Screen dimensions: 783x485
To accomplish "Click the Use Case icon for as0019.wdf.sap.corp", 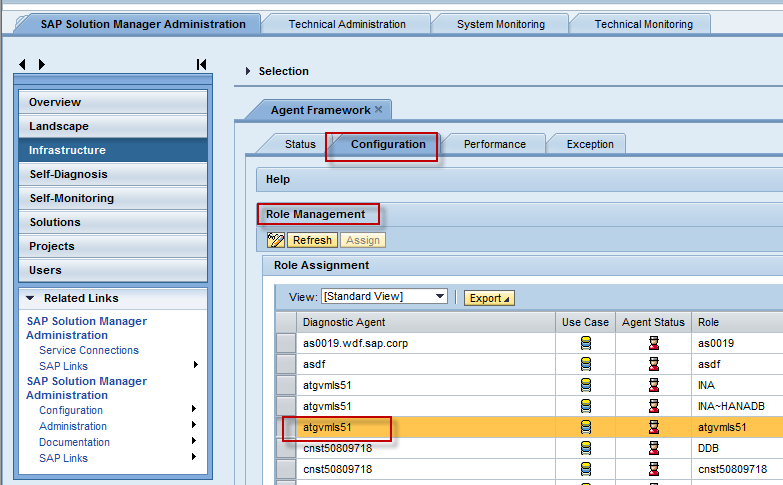I will (586, 343).
